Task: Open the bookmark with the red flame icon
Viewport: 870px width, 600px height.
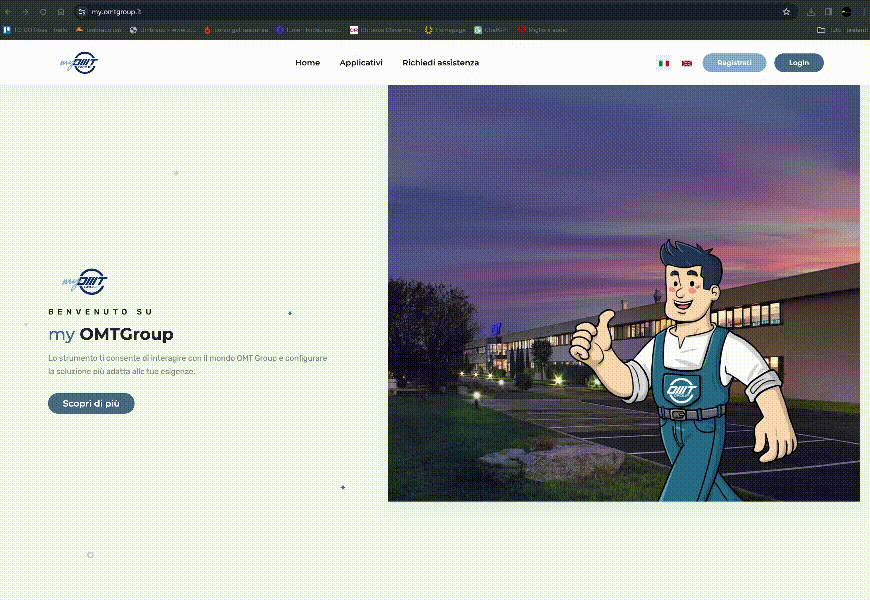Action: tap(236, 30)
